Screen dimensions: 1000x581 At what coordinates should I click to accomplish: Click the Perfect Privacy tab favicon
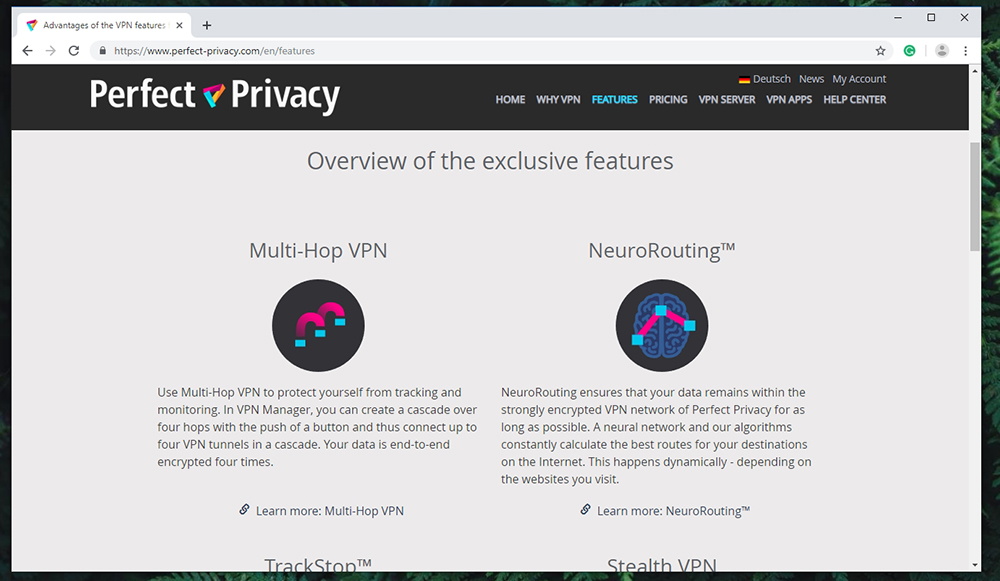31,26
